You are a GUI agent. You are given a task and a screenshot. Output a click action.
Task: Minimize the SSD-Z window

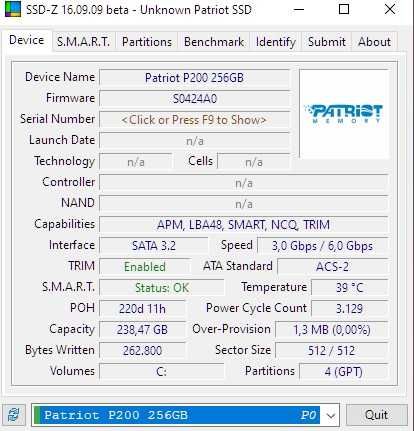click(x=299, y=9)
